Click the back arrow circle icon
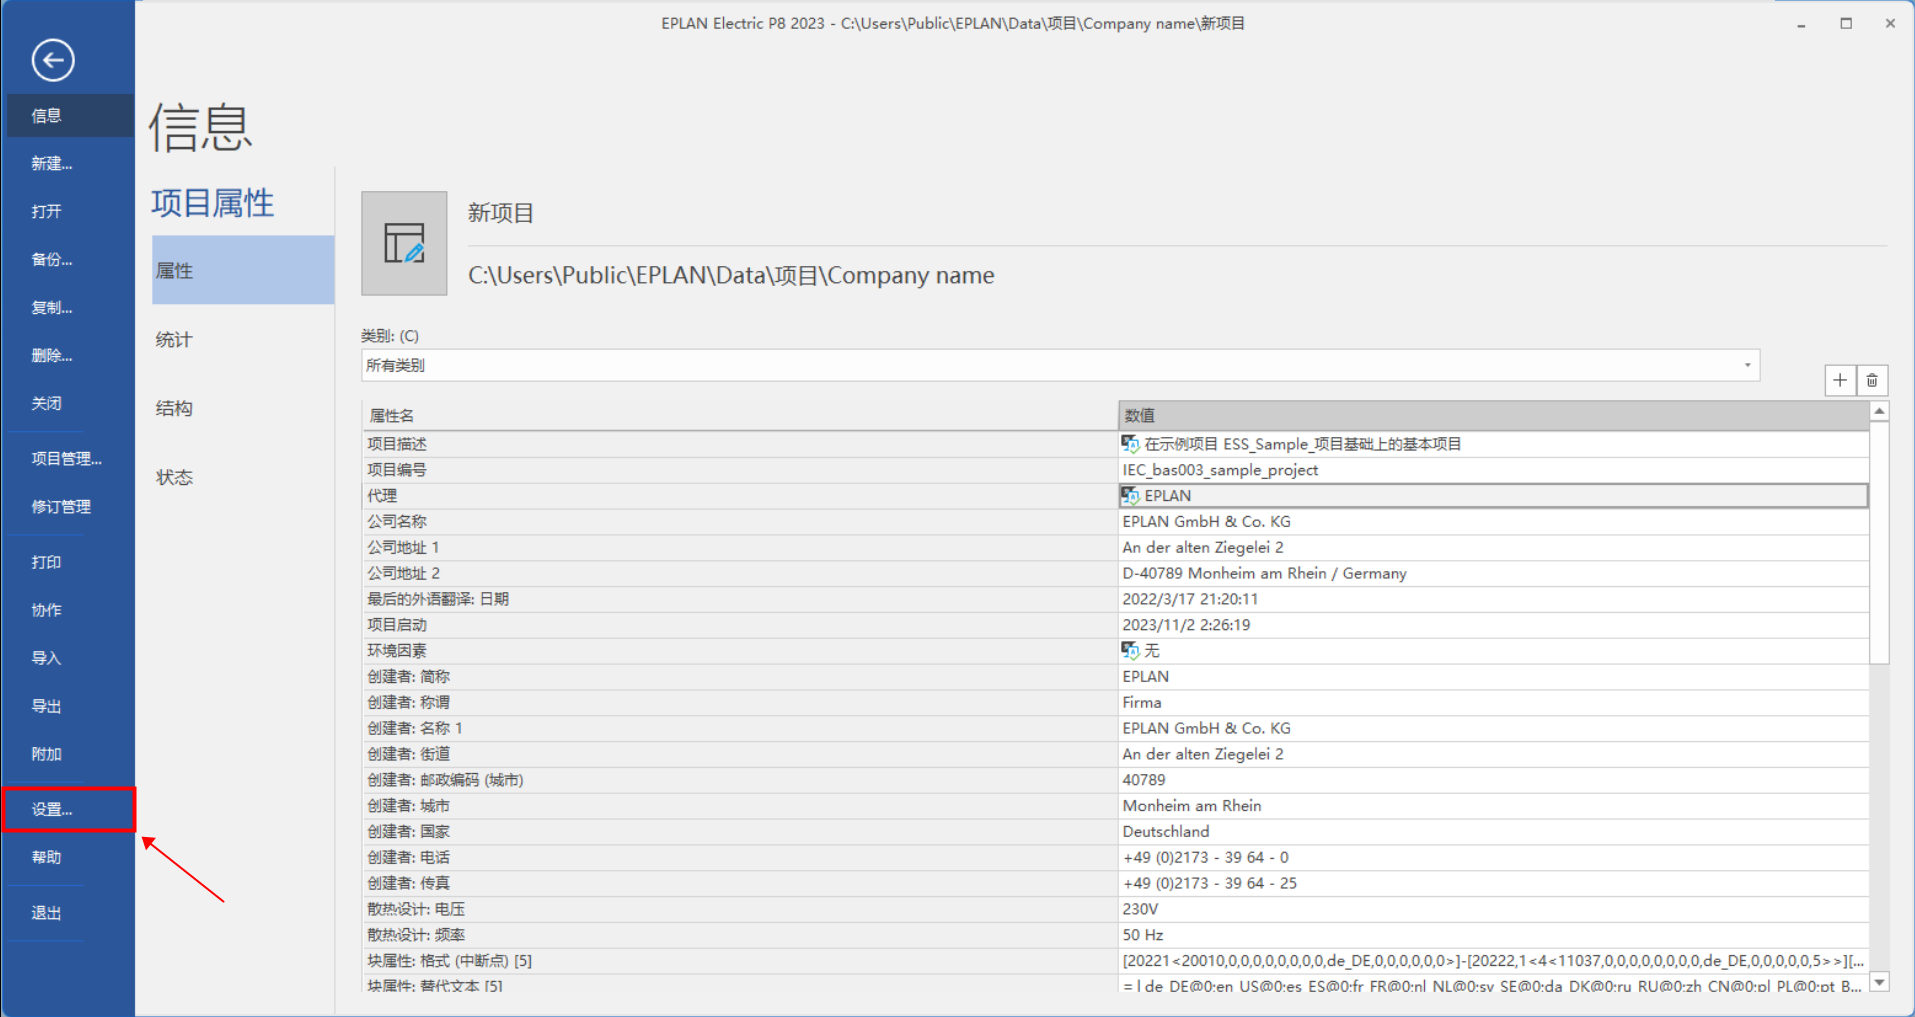This screenshot has width=1915, height=1017. pos(53,60)
